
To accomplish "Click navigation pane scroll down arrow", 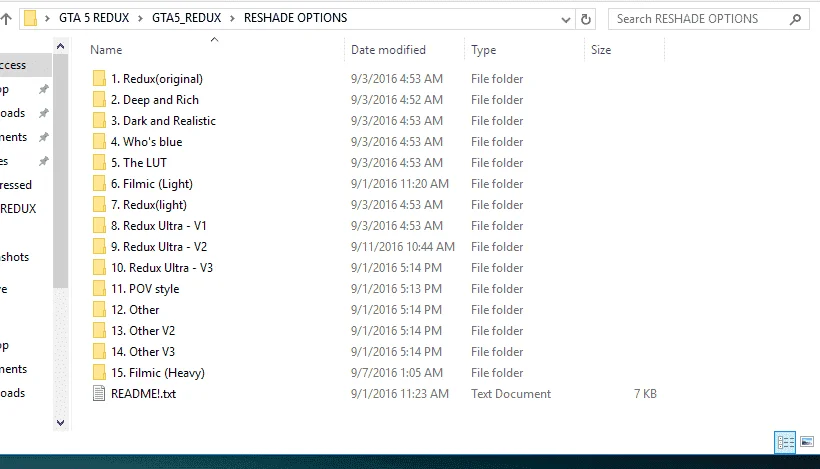I will click(61, 422).
